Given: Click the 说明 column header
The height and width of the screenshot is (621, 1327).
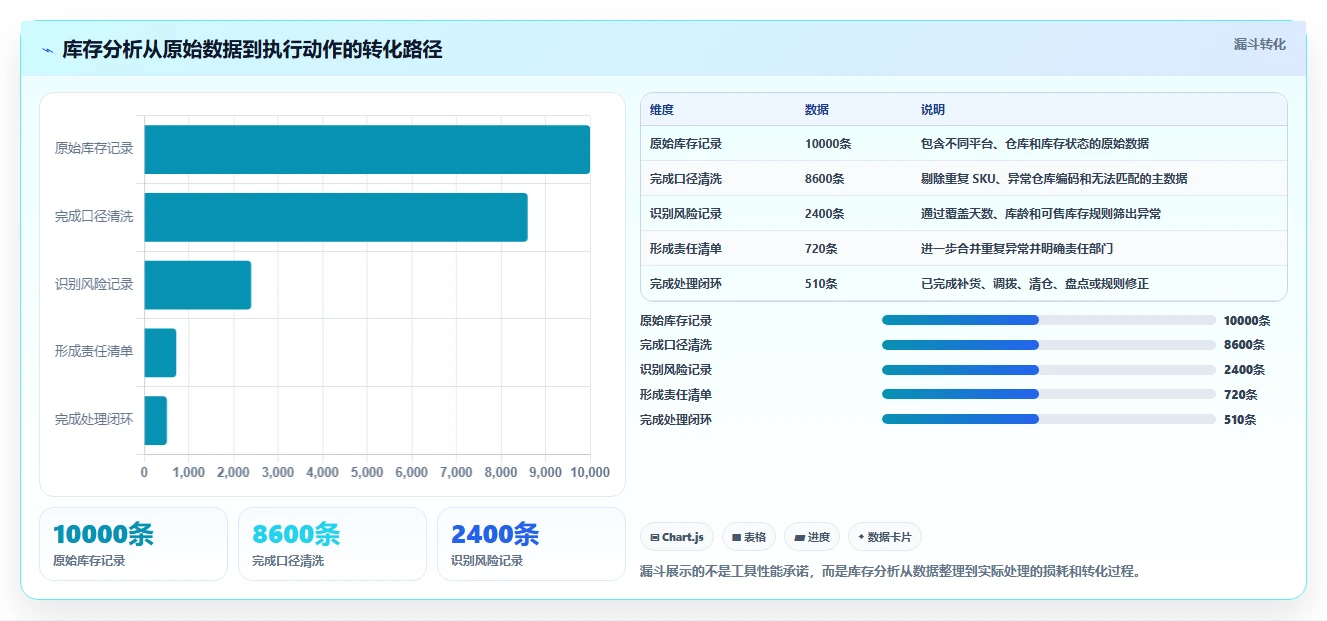Looking at the screenshot, I should point(933,110).
